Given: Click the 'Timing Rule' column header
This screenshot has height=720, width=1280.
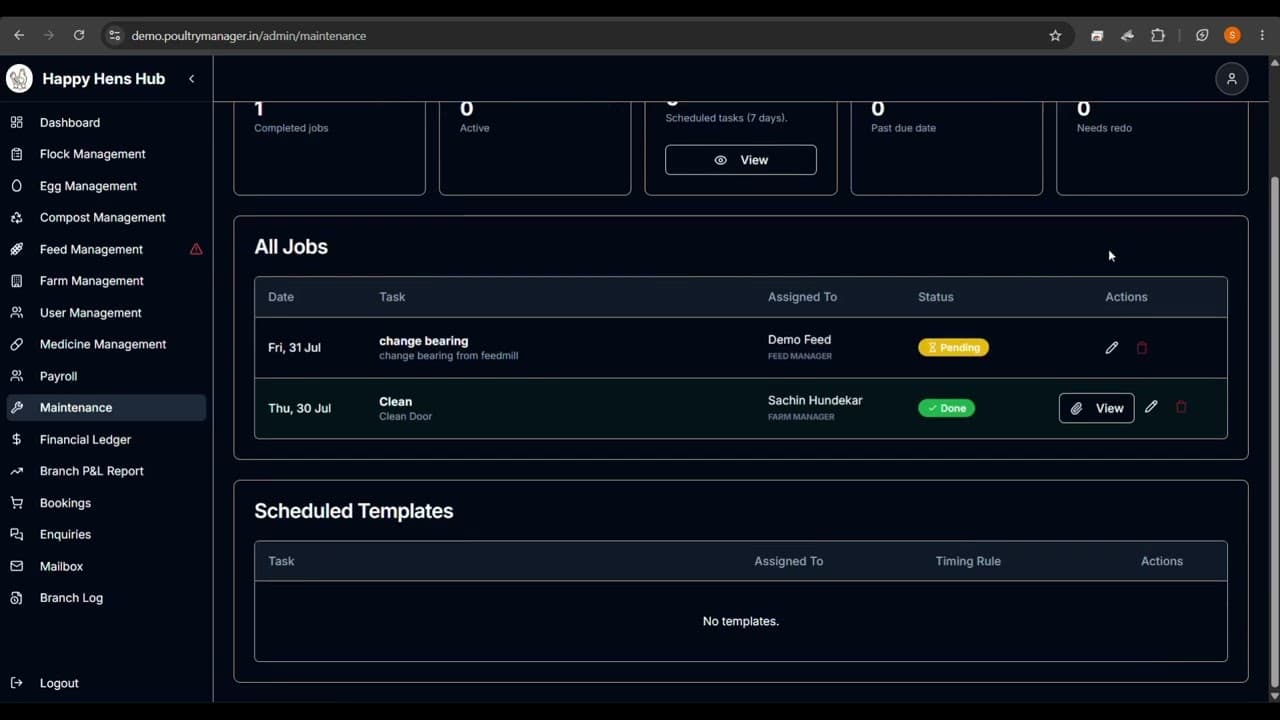Looking at the screenshot, I should 968,561.
